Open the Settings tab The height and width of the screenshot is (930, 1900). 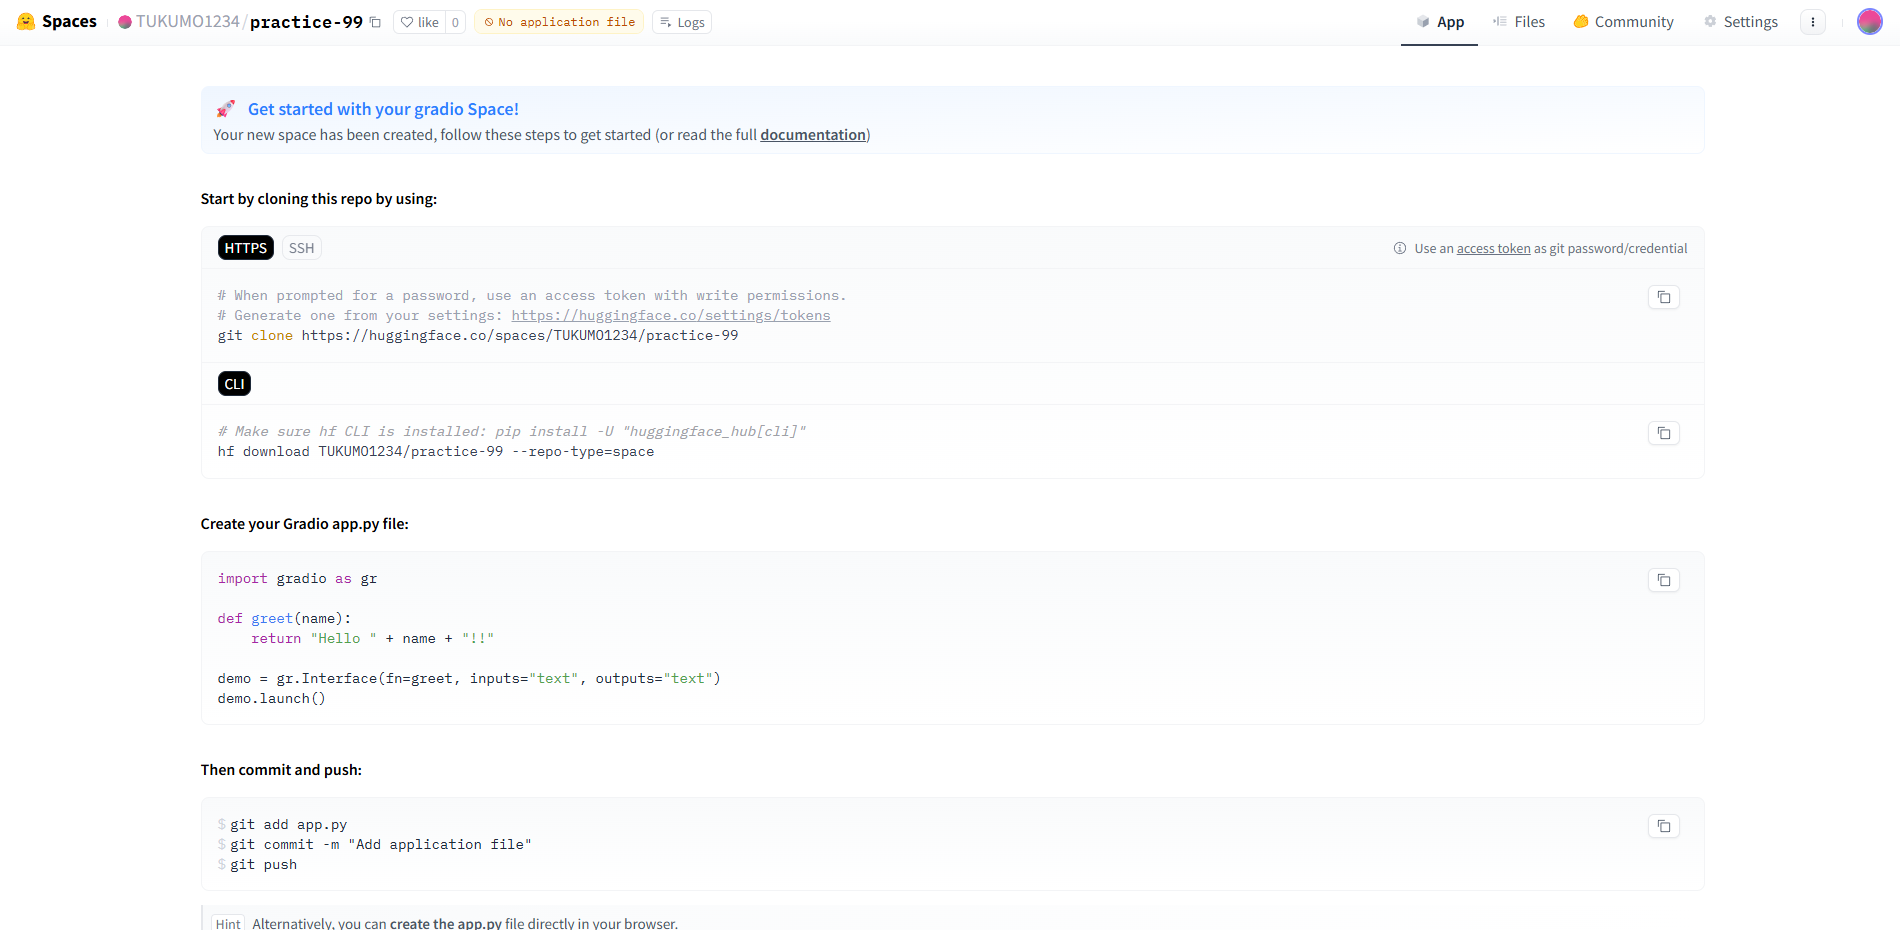pyautogui.click(x=1741, y=22)
